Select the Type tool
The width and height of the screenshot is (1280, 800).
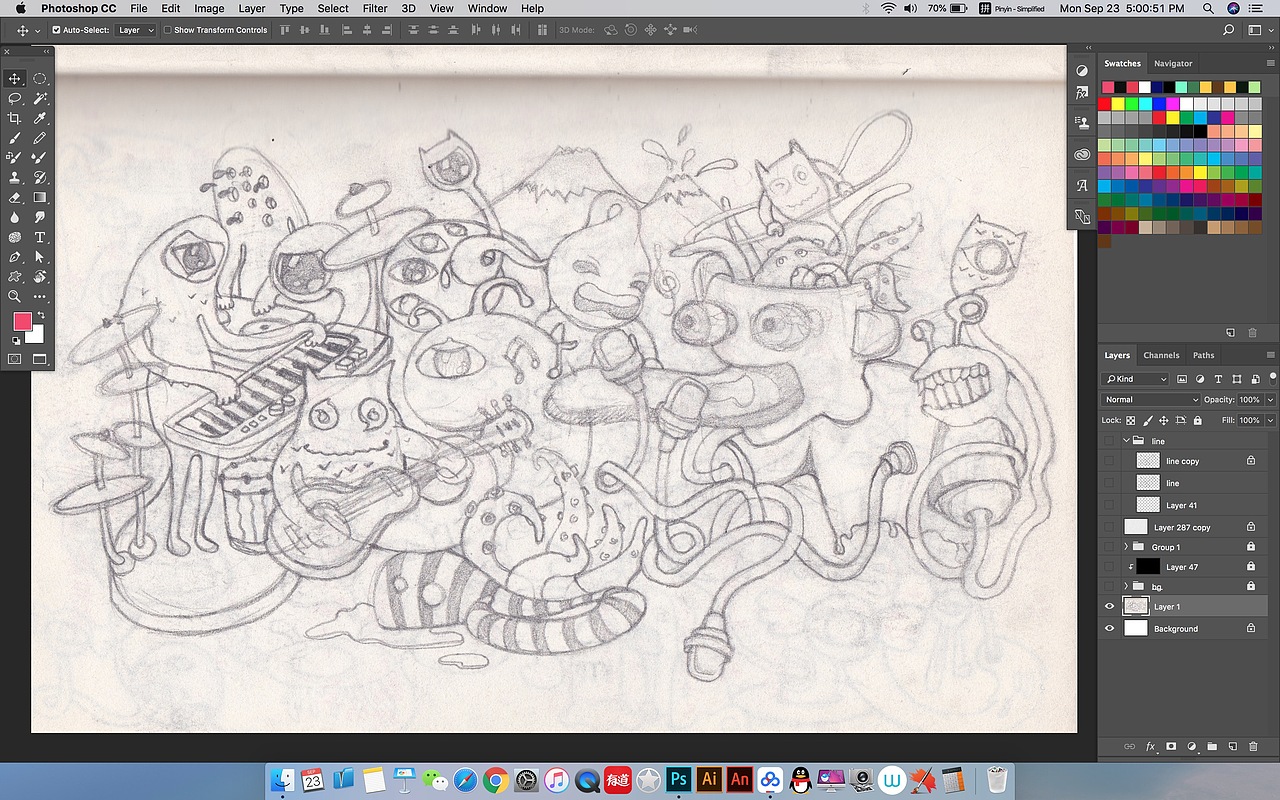pos(40,237)
